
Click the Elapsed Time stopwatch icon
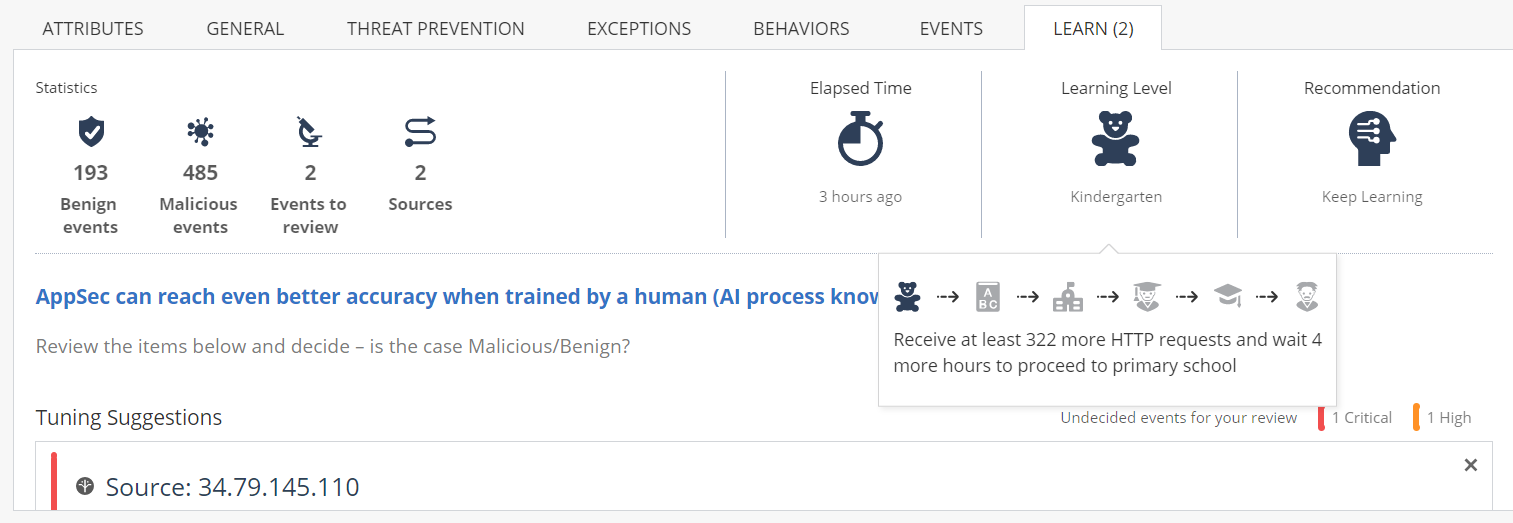(x=860, y=139)
